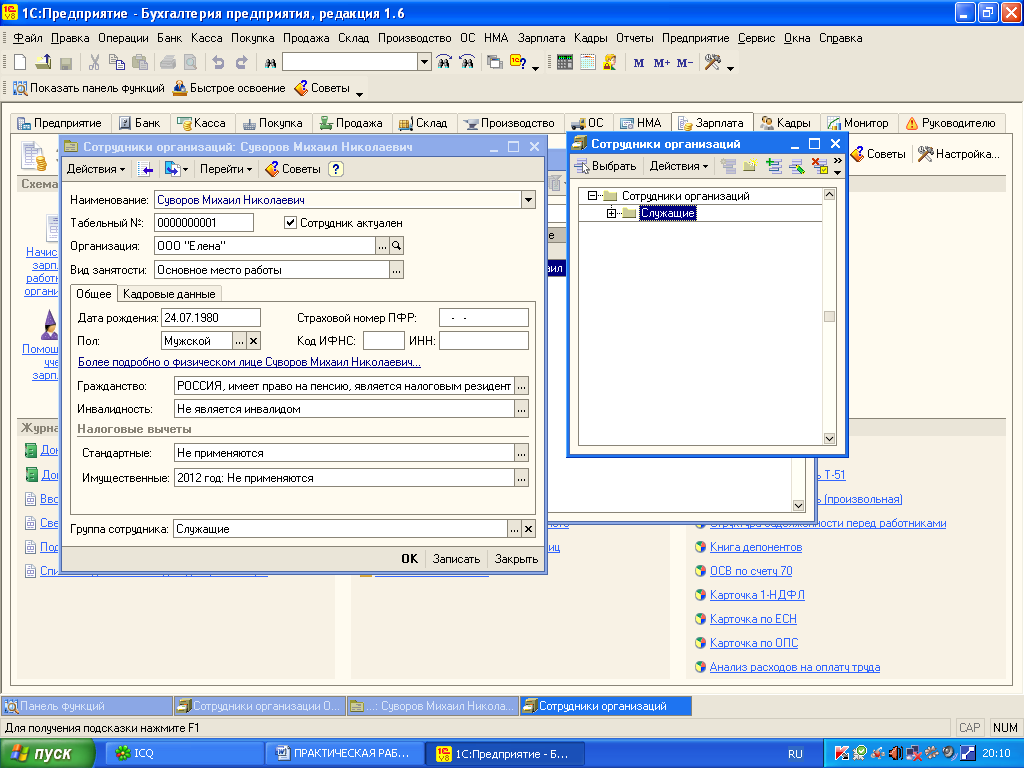The height and width of the screenshot is (768, 1024).
Task: Click ellipsis button for Стандартные вычеты
Action: click(x=521, y=453)
